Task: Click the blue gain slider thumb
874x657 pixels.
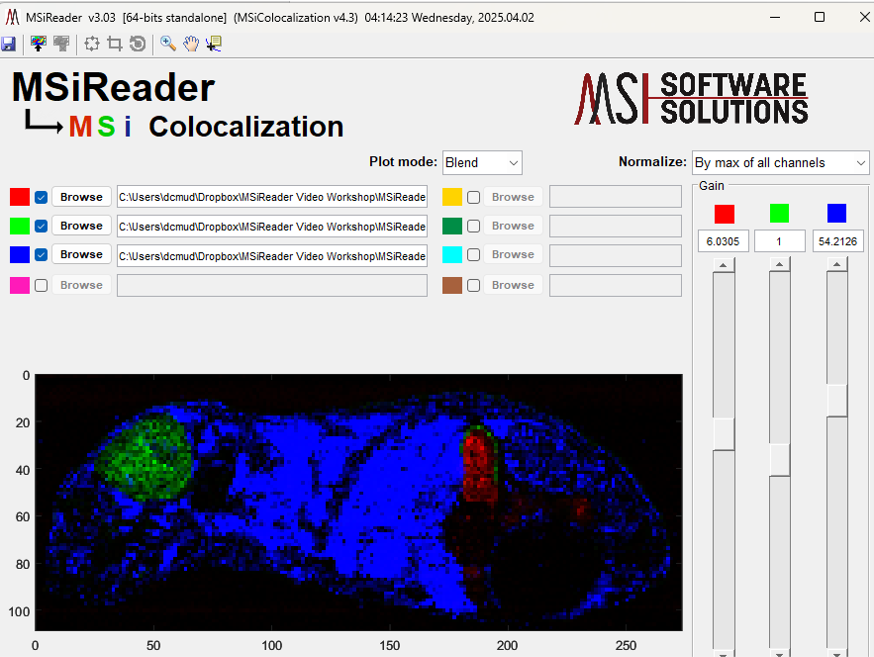Action: coord(837,400)
